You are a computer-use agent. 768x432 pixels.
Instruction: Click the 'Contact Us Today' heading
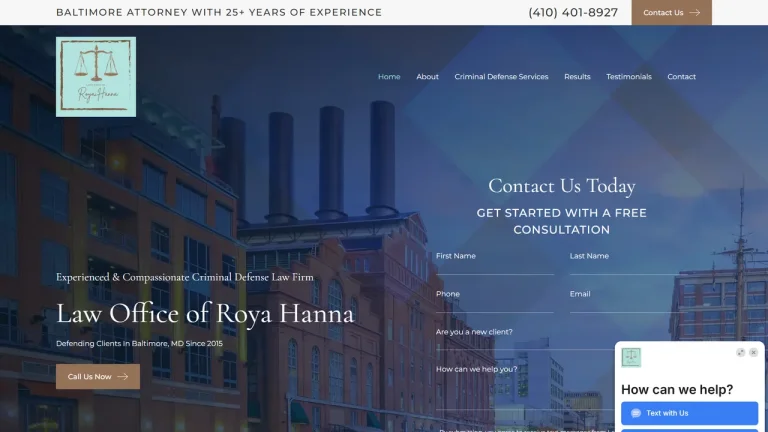pyautogui.click(x=562, y=186)
